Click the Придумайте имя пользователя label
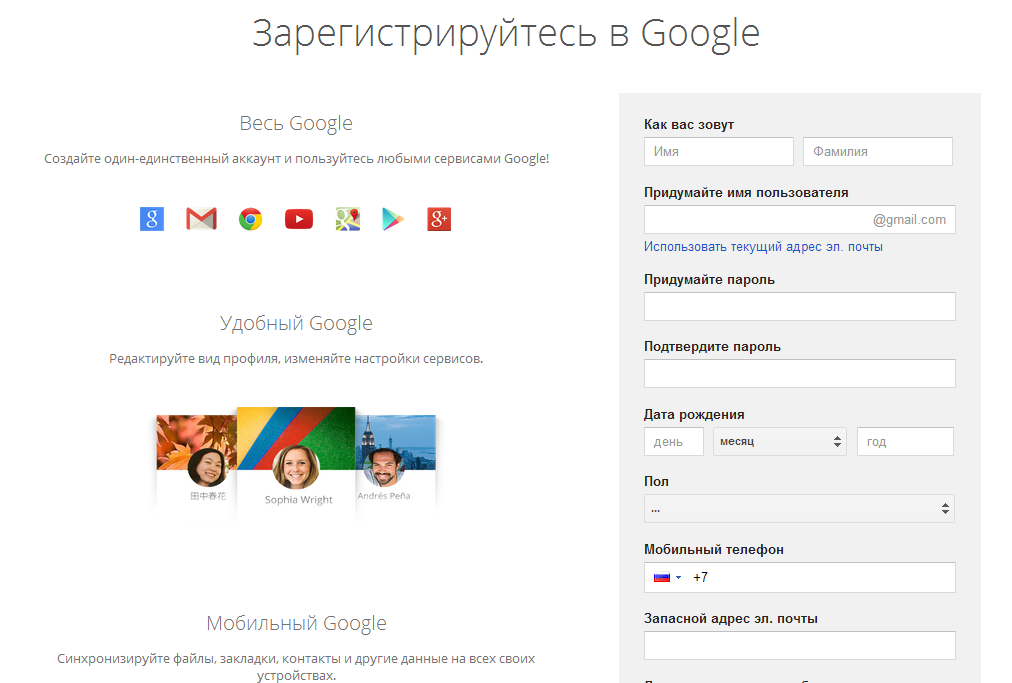This screenshot has height=683, width=1012. point(746,192)
